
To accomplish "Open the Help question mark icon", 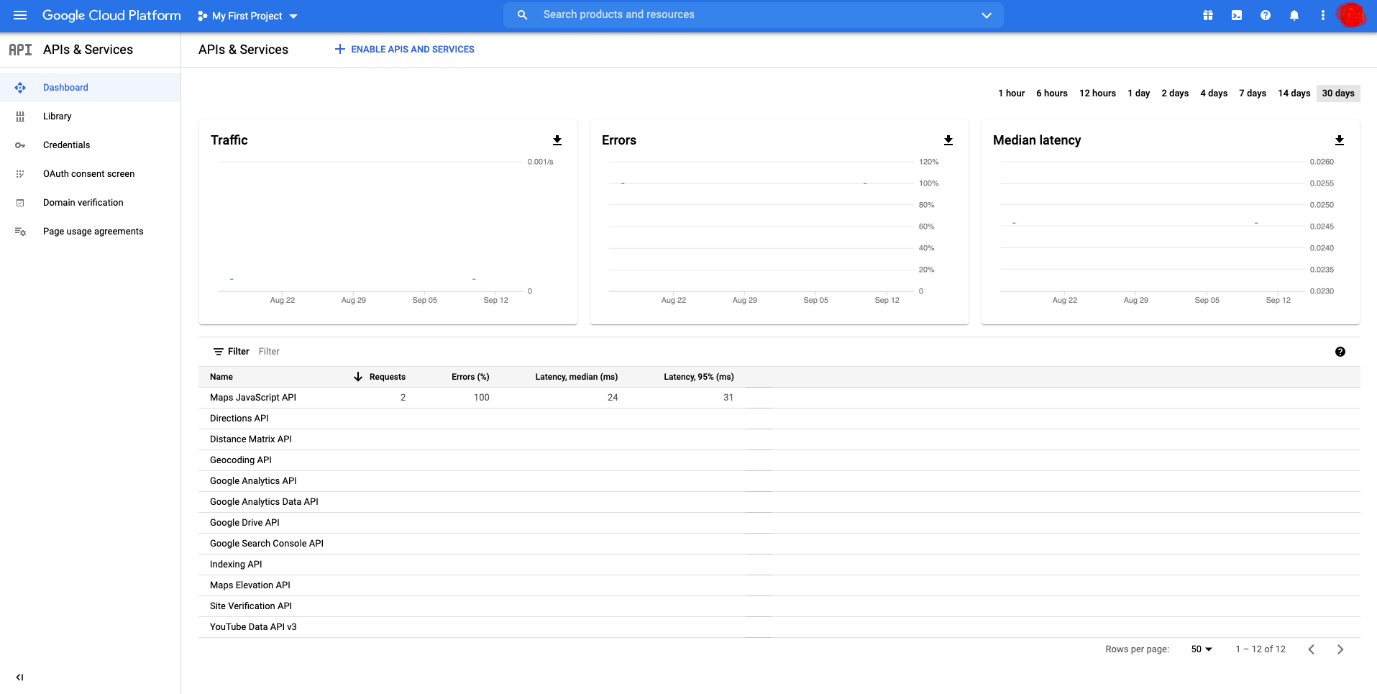I will (x=1266, y=15).
